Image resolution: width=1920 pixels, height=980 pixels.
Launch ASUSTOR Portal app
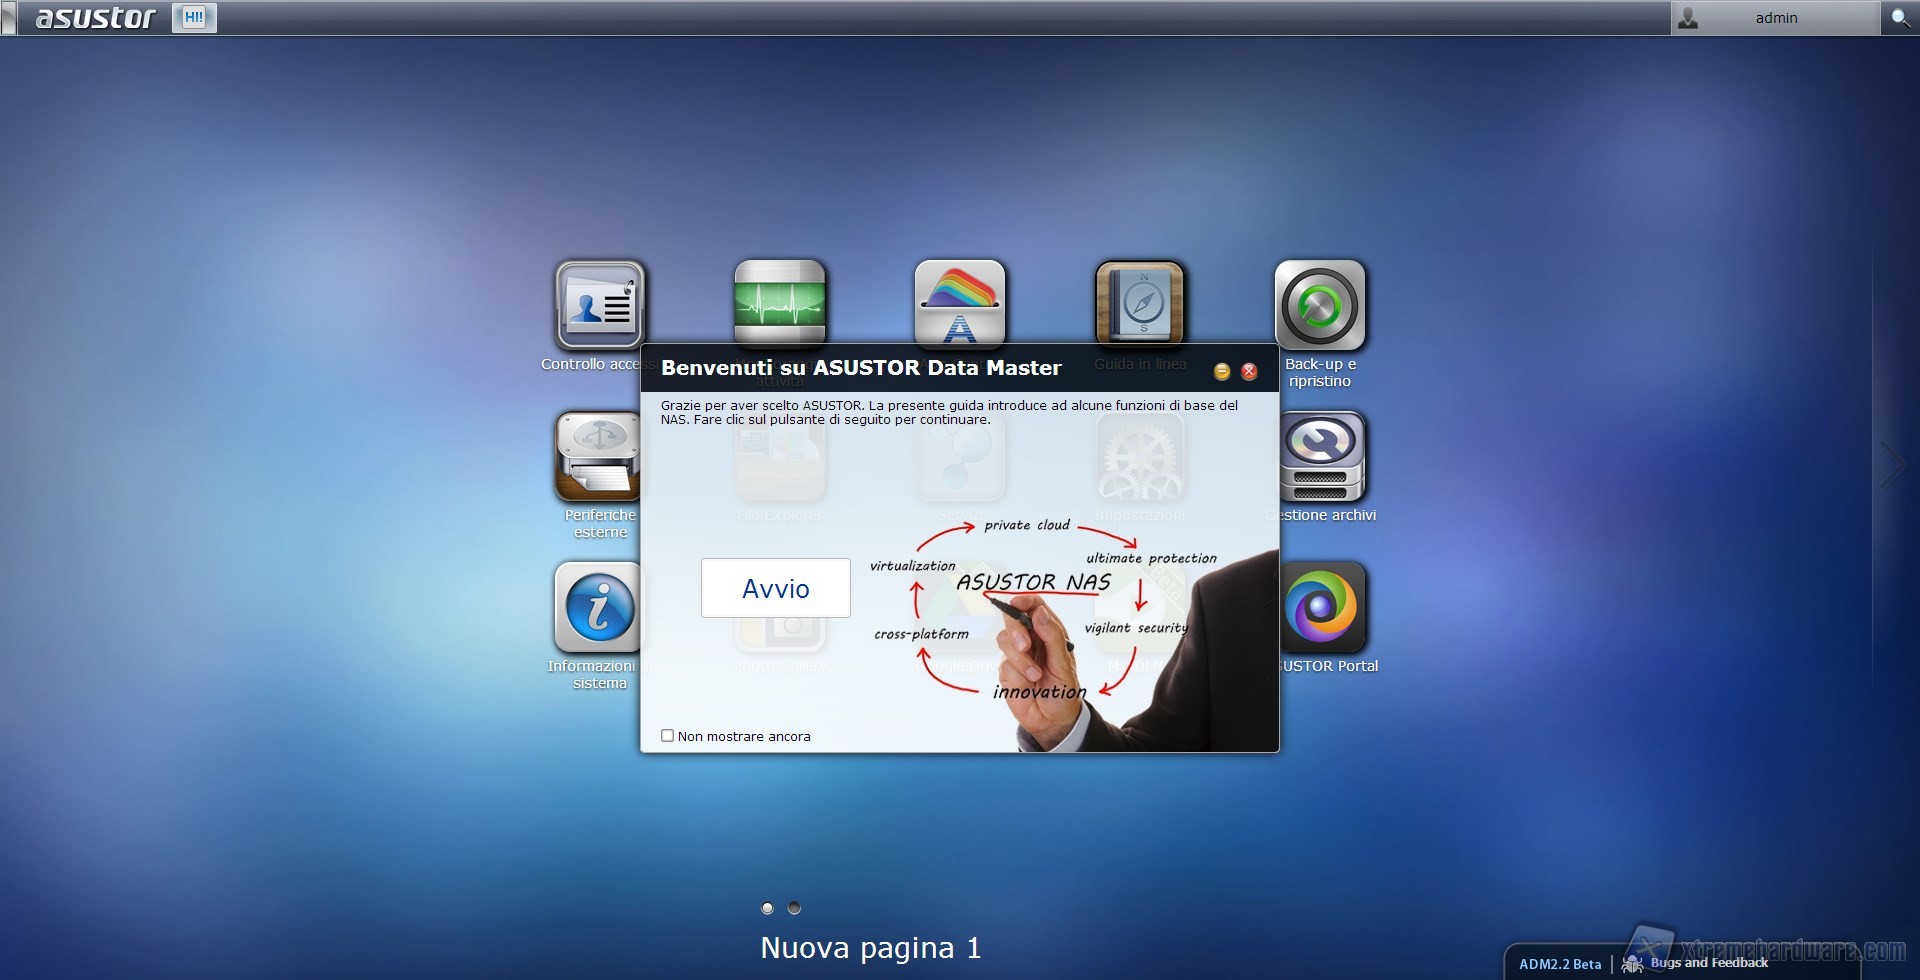tap(1321, 608)
